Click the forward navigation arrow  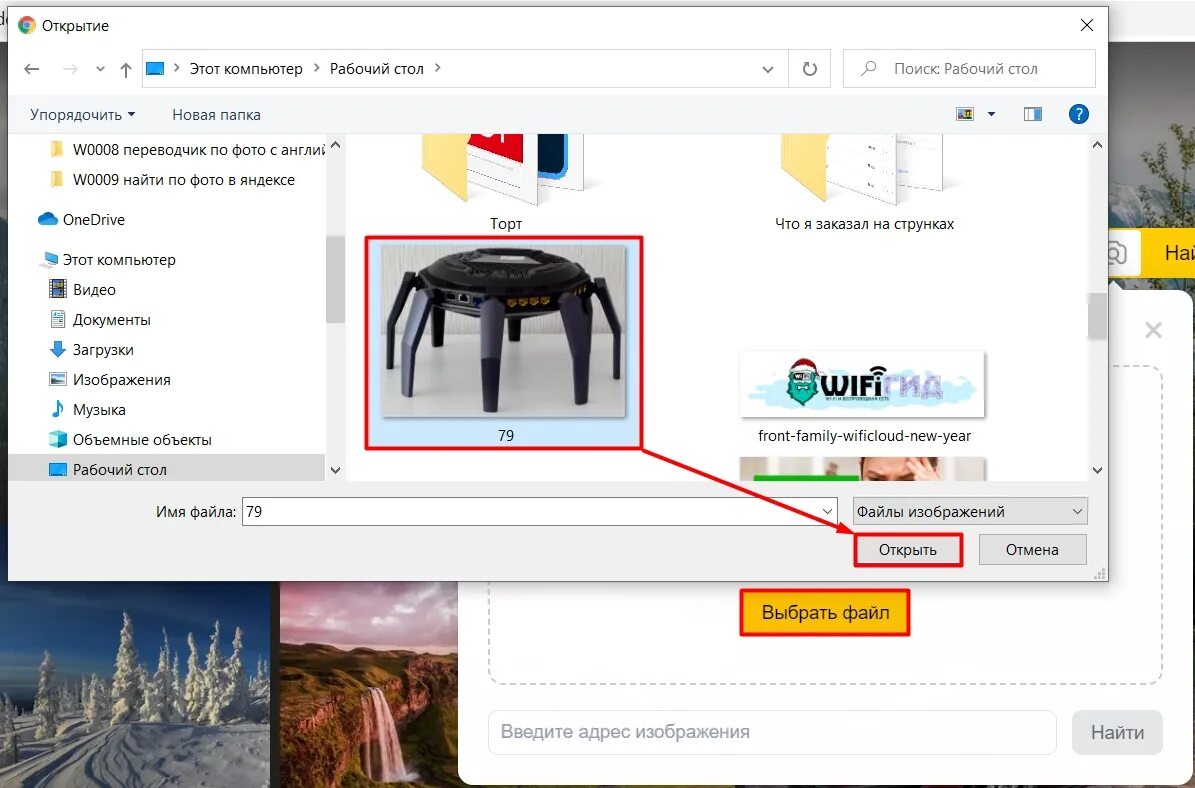(x=70, y=69)
